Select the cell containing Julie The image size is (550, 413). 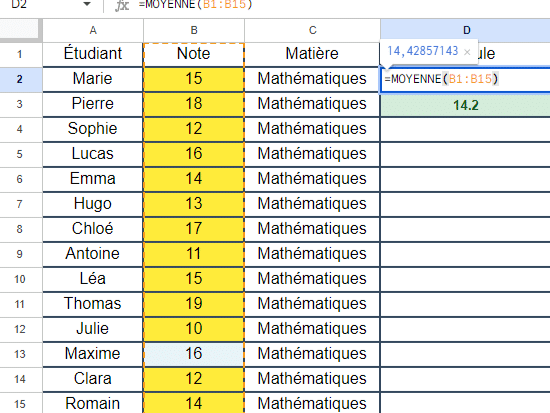pyautogui.click(x=93, y=329)
